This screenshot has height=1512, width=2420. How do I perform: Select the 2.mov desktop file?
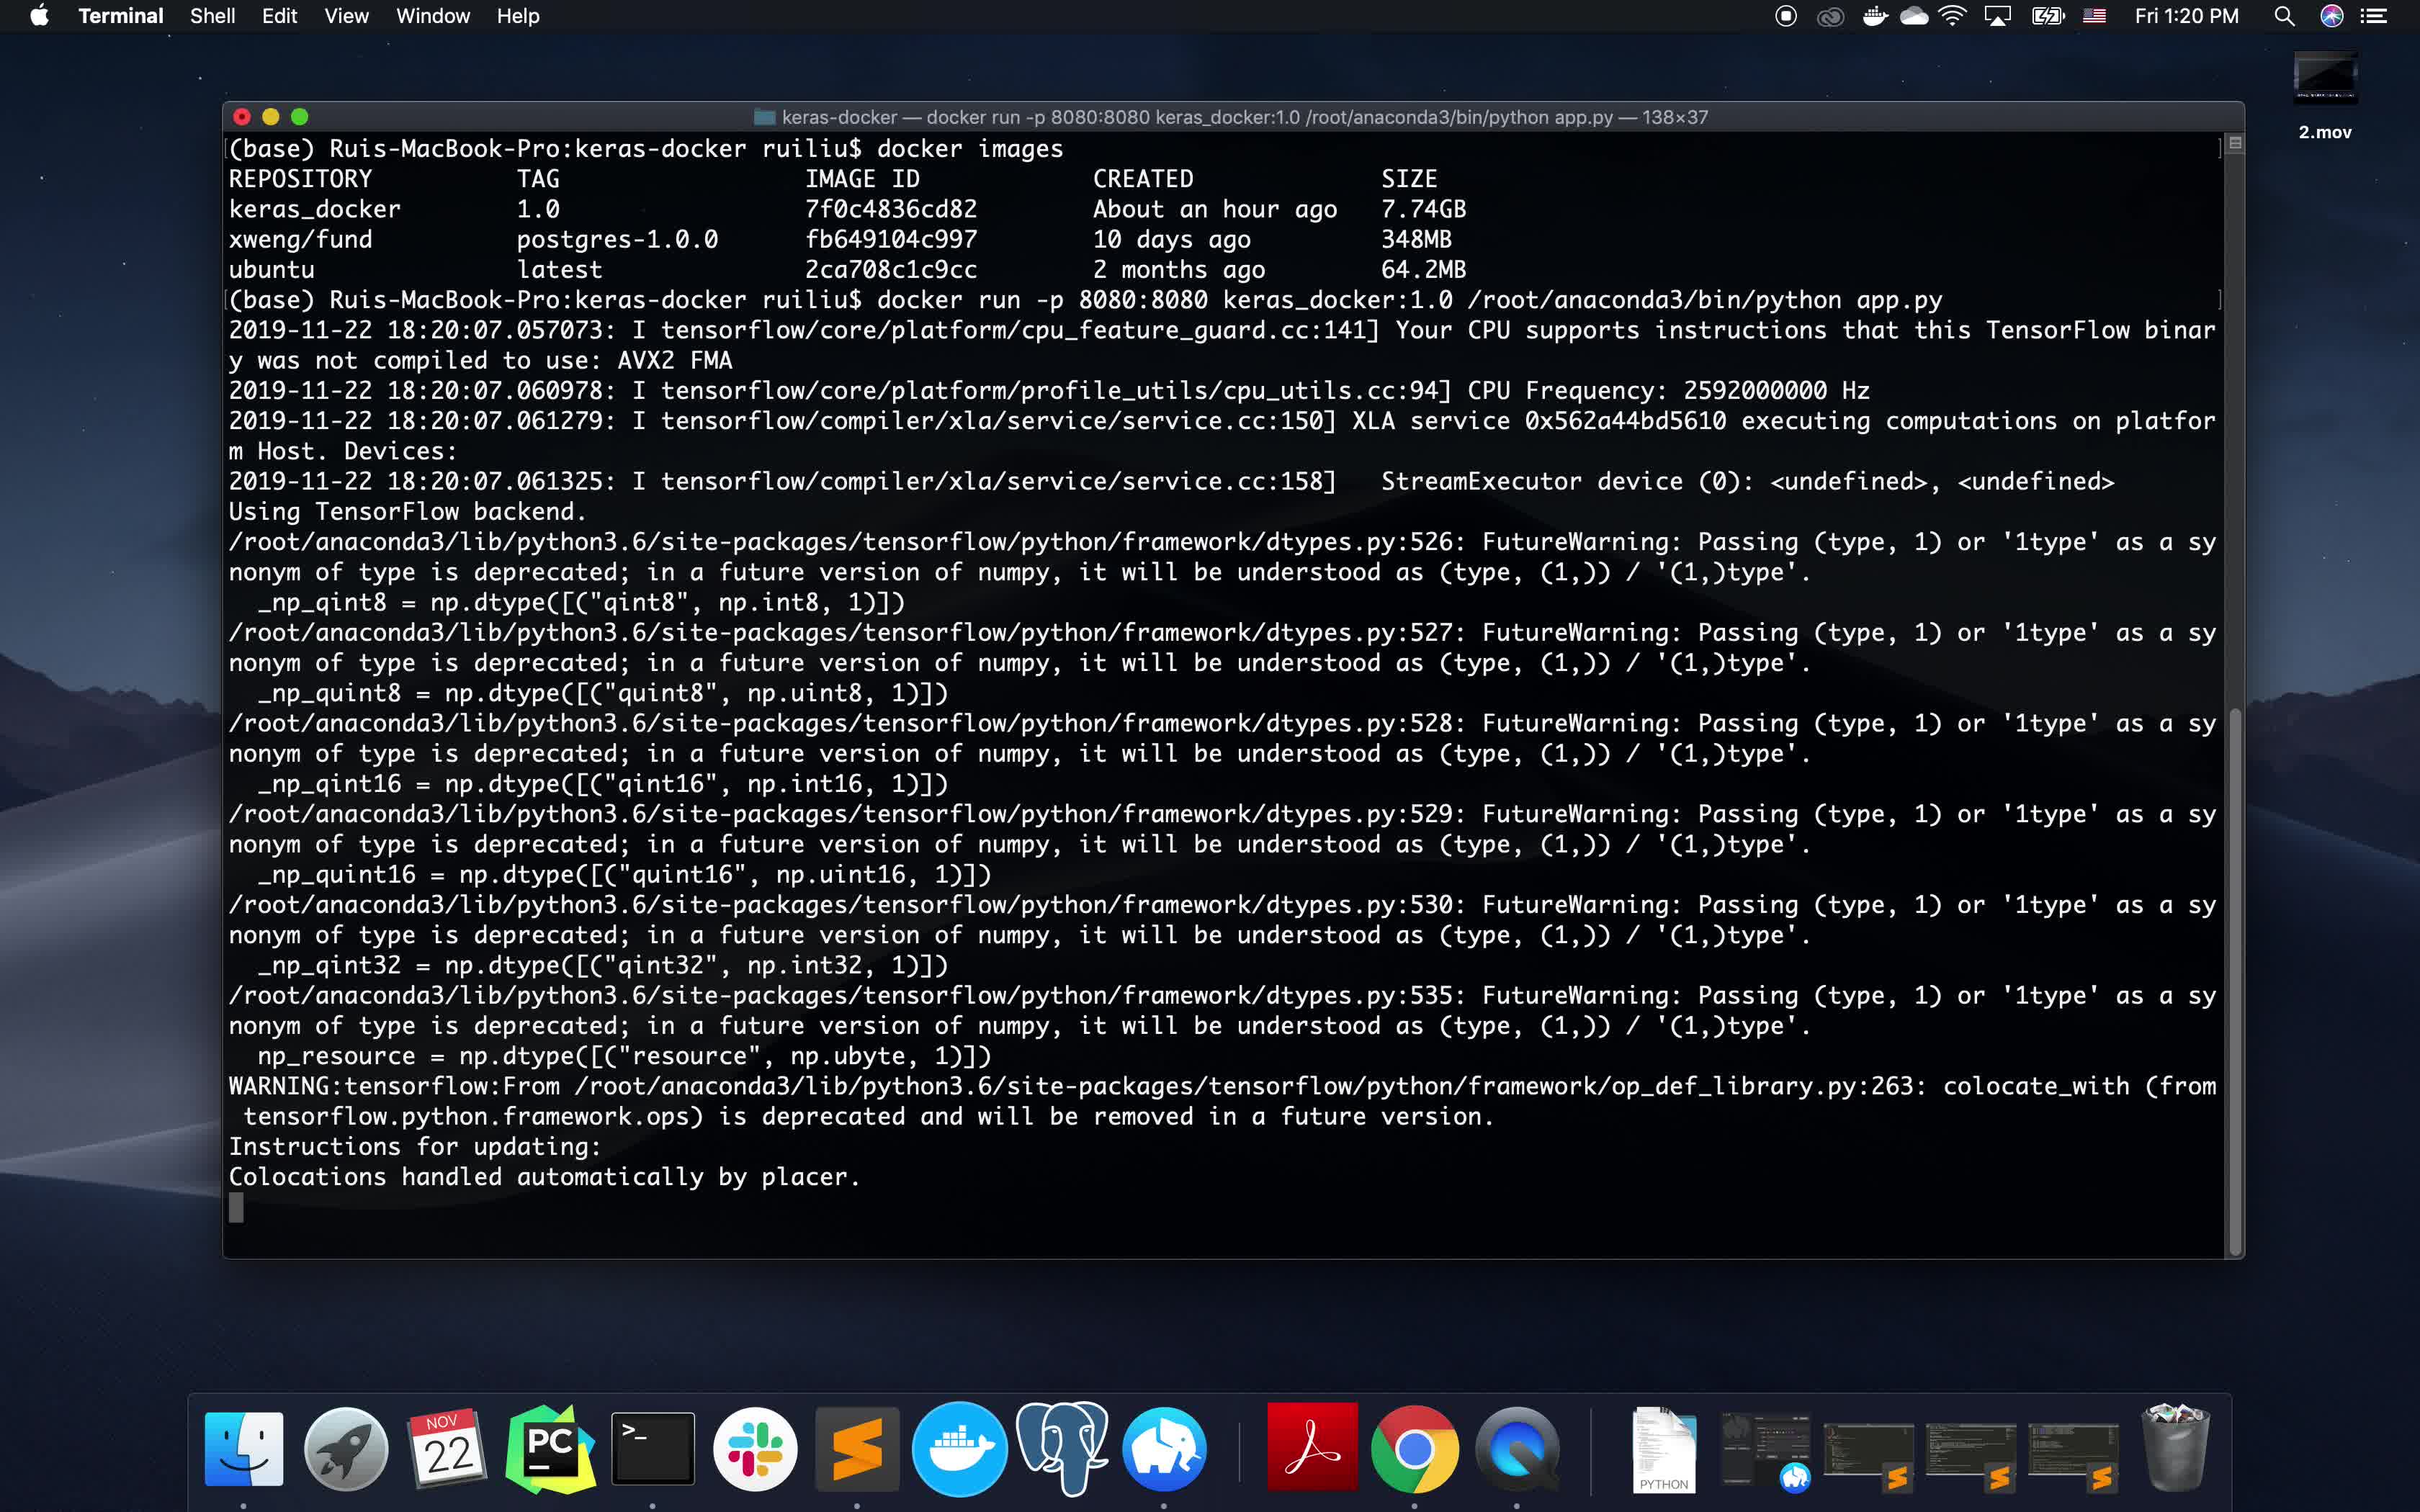click(2325, 96)
